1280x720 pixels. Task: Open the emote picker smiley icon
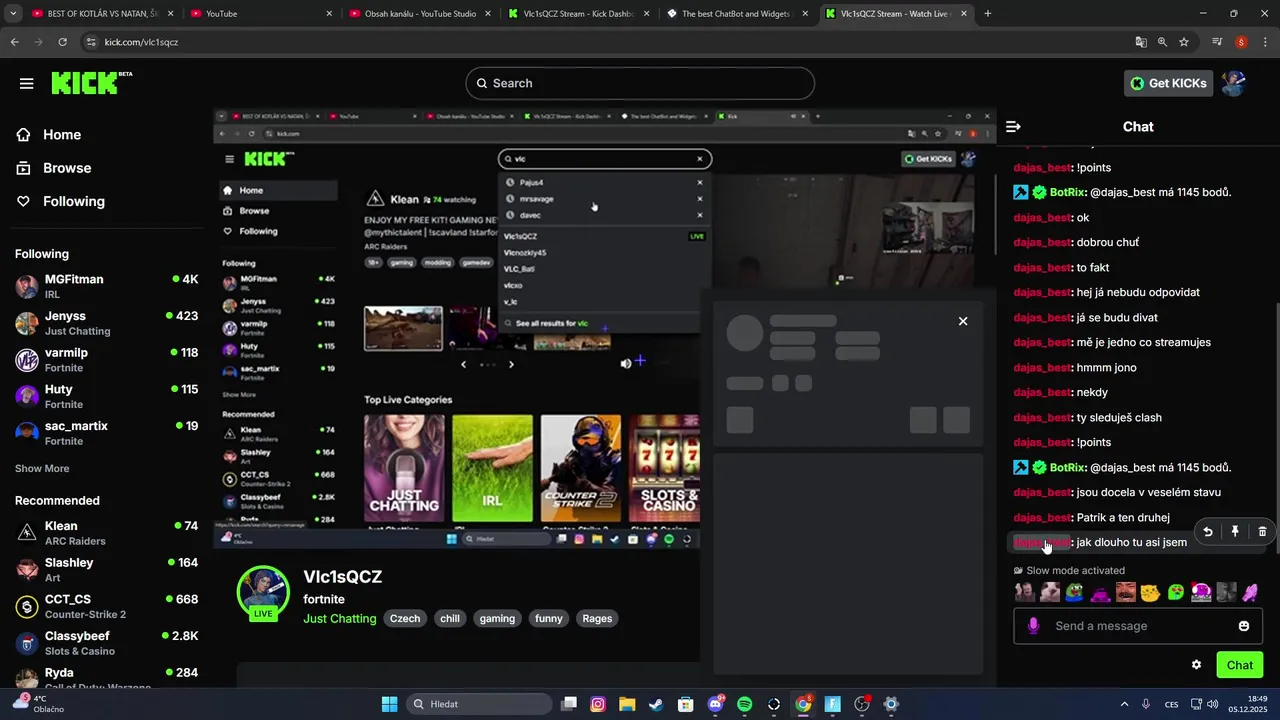(x=1244, y=626)
